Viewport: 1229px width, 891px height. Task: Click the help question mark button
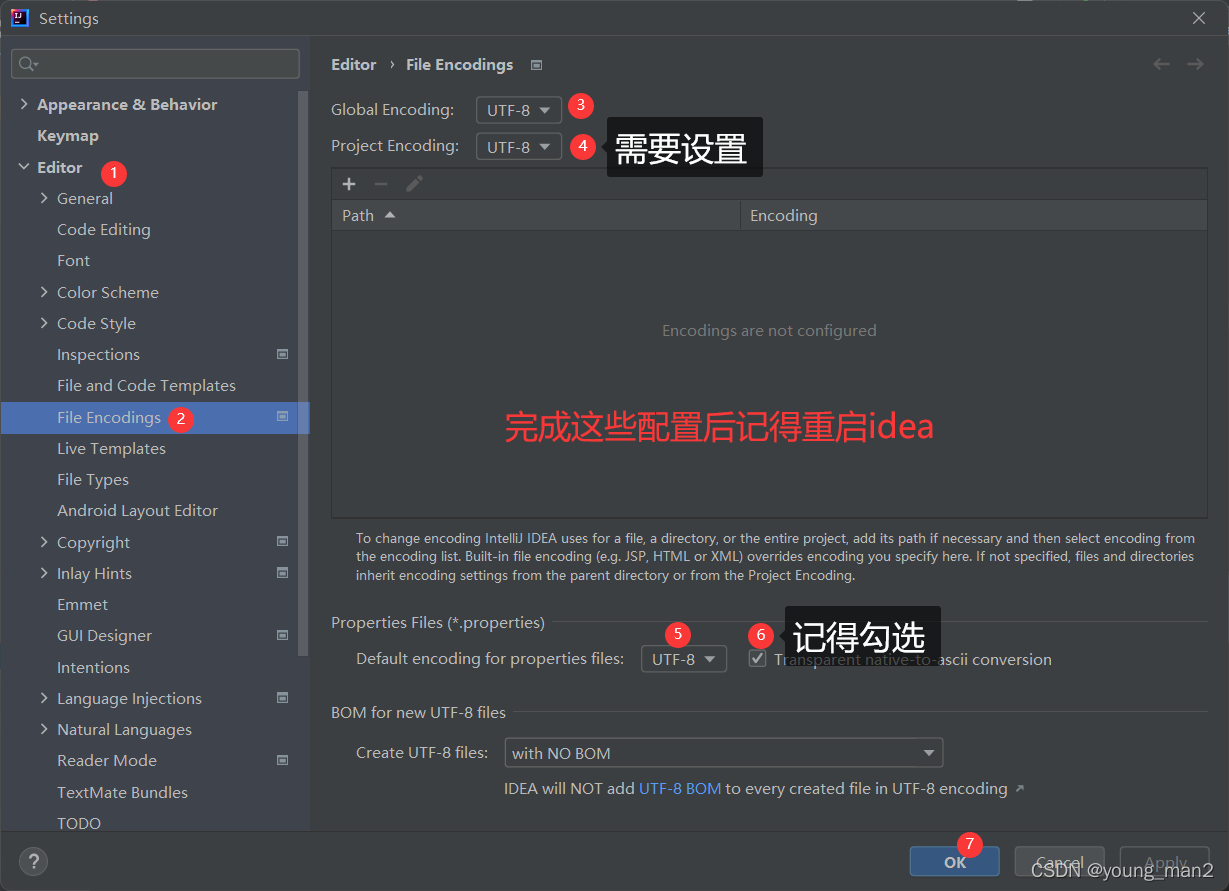coord(33,861)
